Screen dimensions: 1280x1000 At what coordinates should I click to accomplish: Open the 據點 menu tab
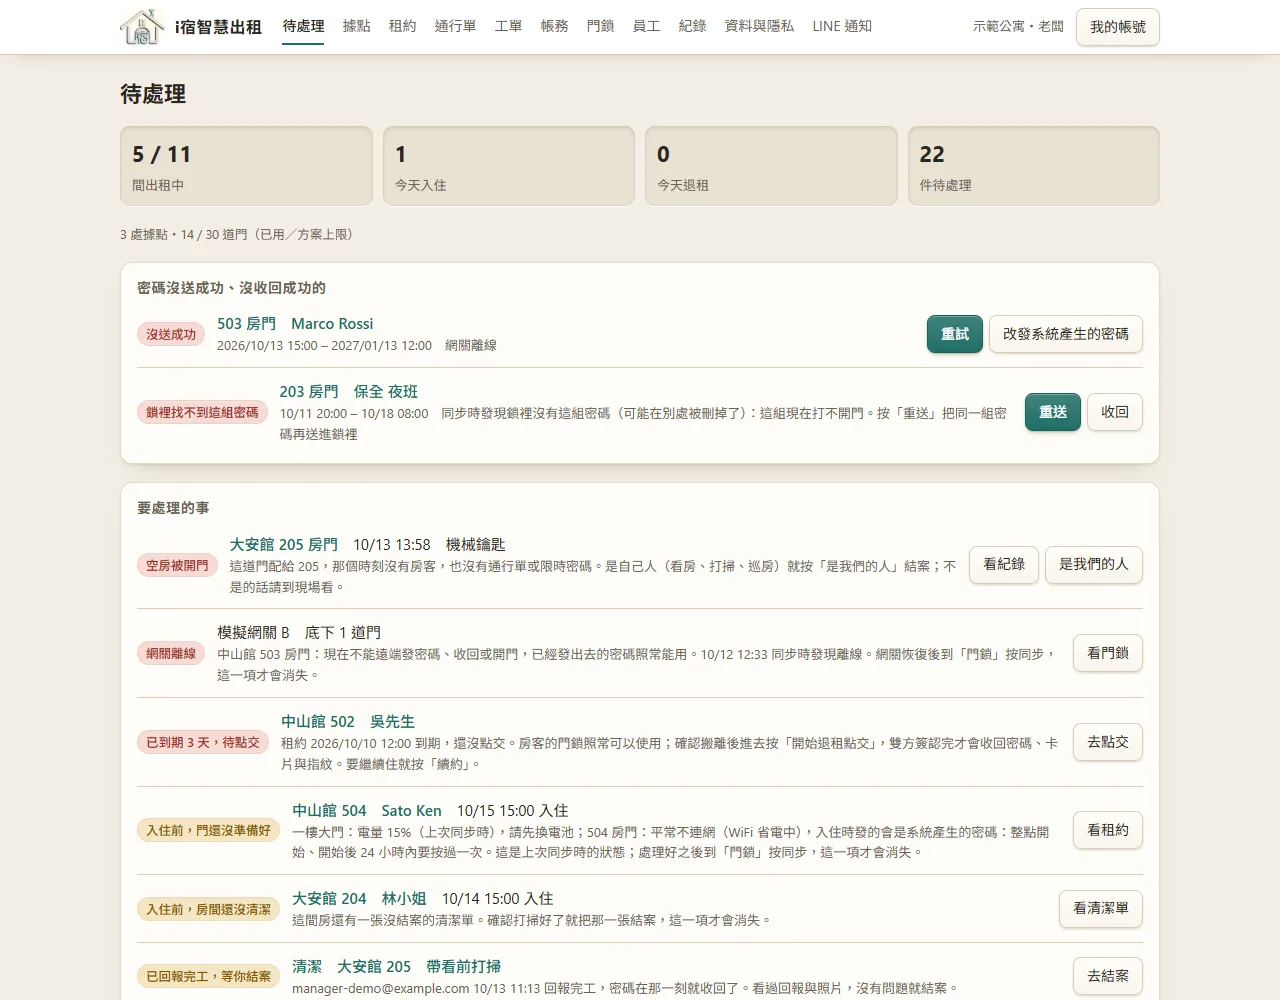(x=357, y=26)
